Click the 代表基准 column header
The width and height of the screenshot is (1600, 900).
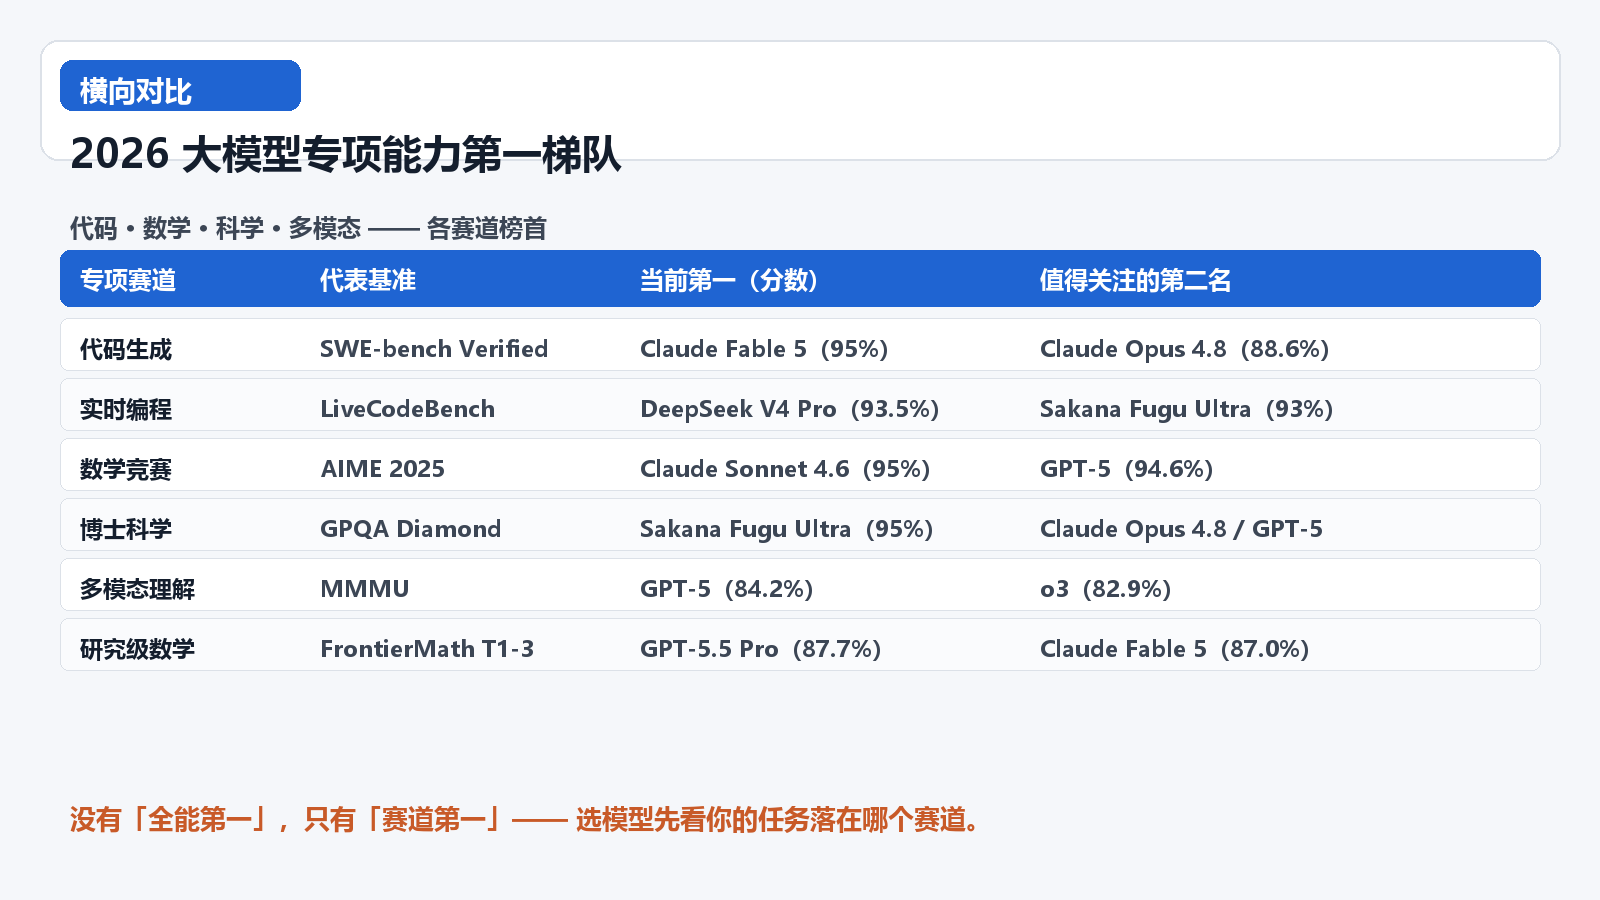coord(368,280)
